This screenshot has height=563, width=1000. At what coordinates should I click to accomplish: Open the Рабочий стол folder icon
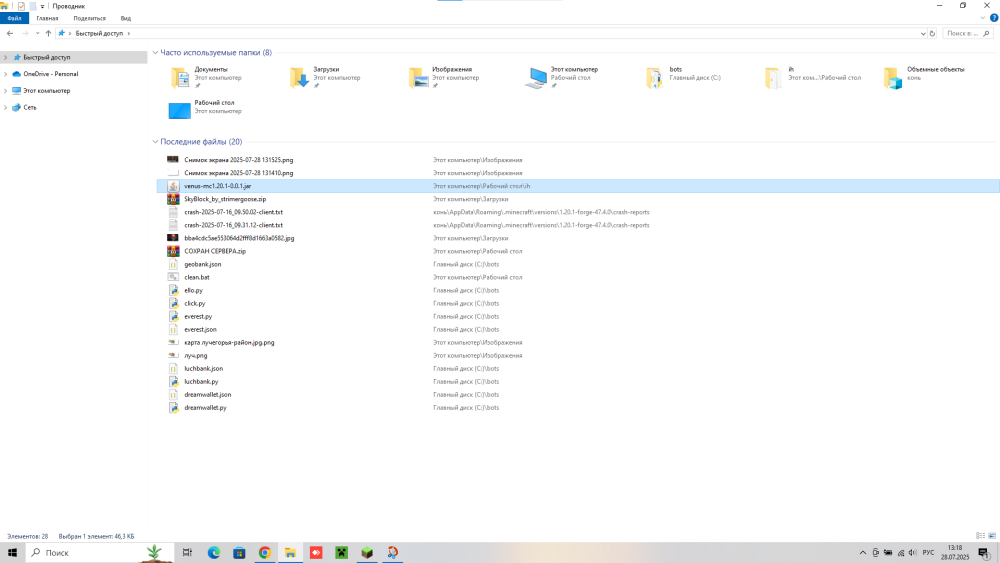click(x=179, y=110)
